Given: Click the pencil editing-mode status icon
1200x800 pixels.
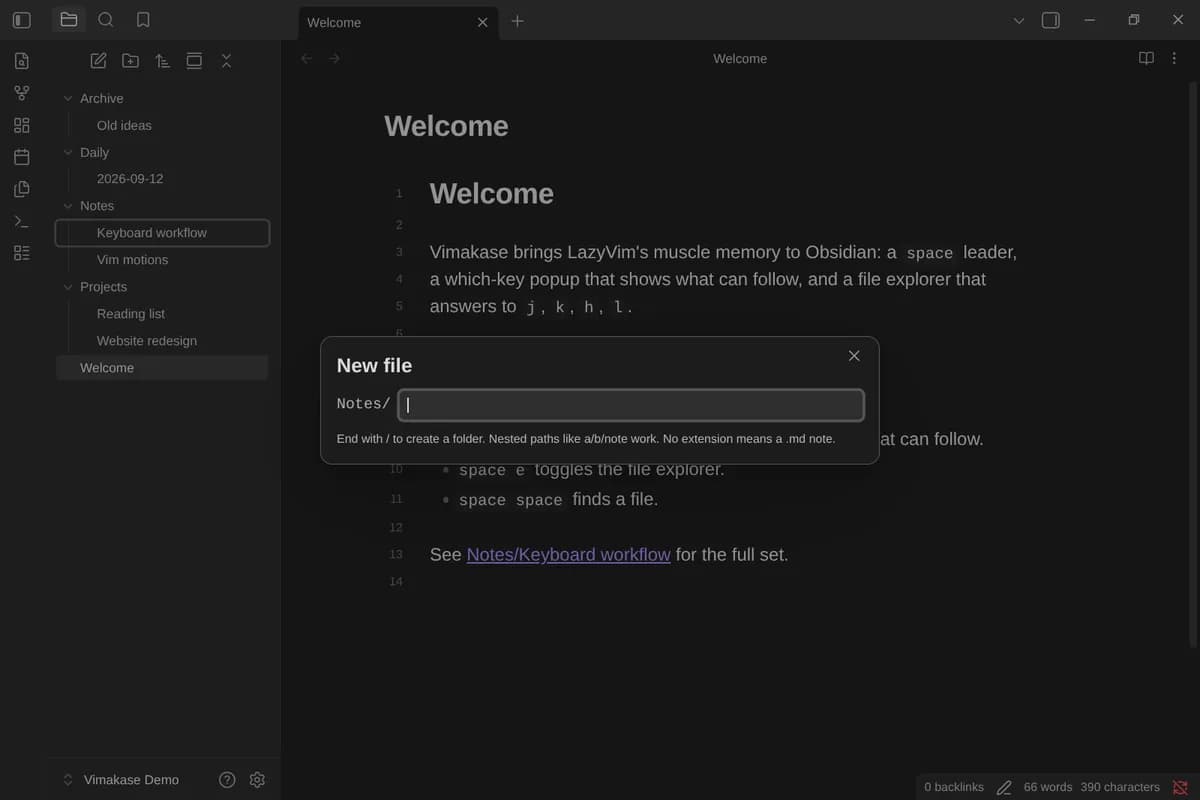Looking at the screenshot, I should [x=1004, y=787].
